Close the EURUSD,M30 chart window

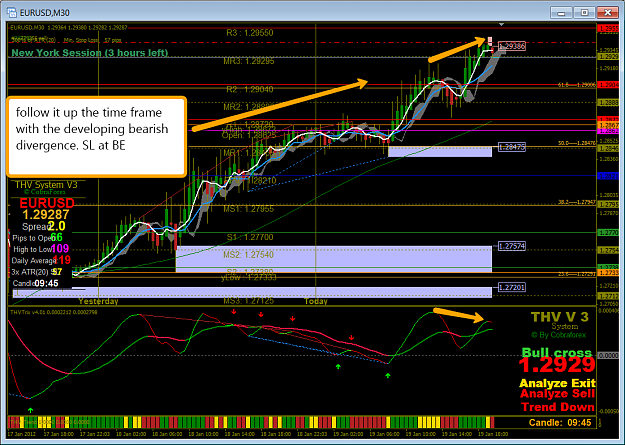click(607, 13)
